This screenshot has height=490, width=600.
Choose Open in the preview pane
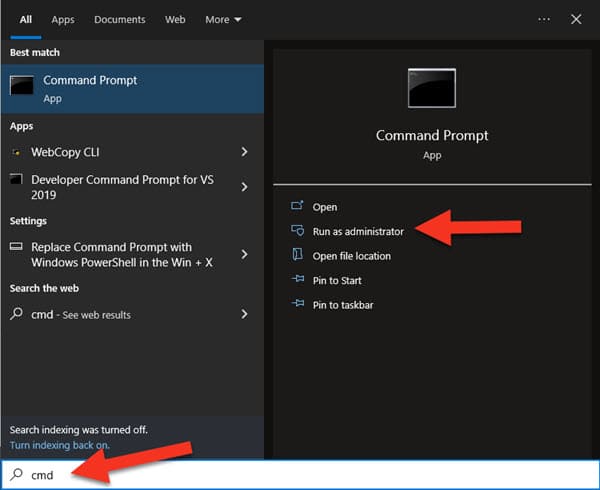click(325, 207)
